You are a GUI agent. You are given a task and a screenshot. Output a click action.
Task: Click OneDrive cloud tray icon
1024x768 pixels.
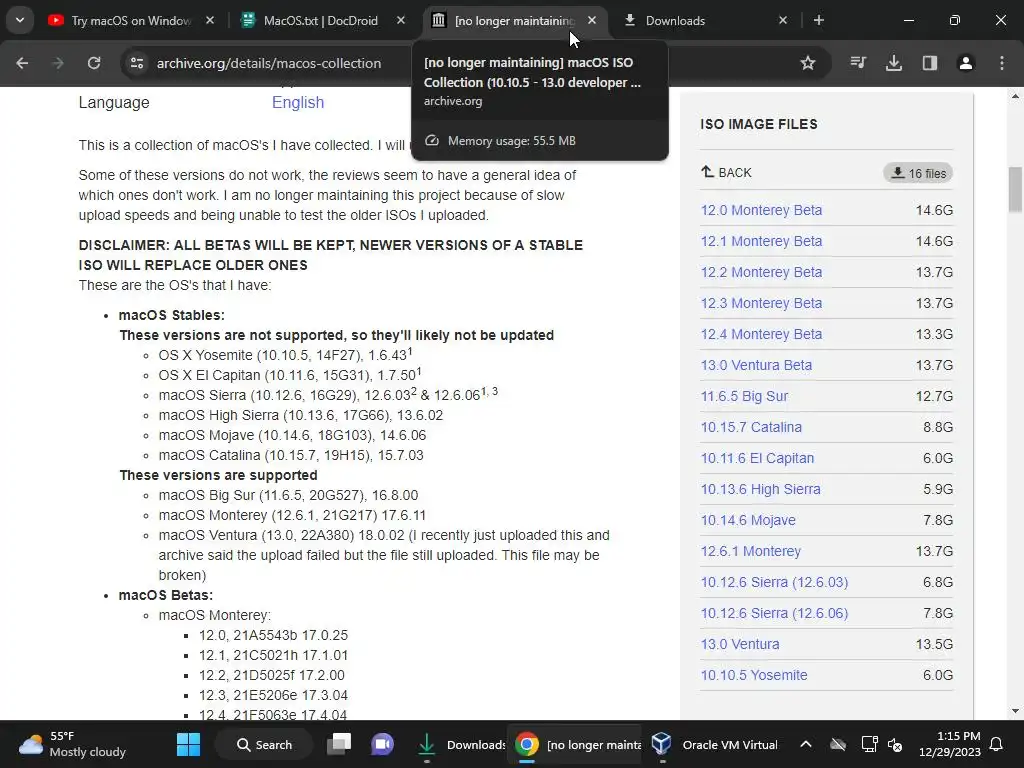coord(838,744)
